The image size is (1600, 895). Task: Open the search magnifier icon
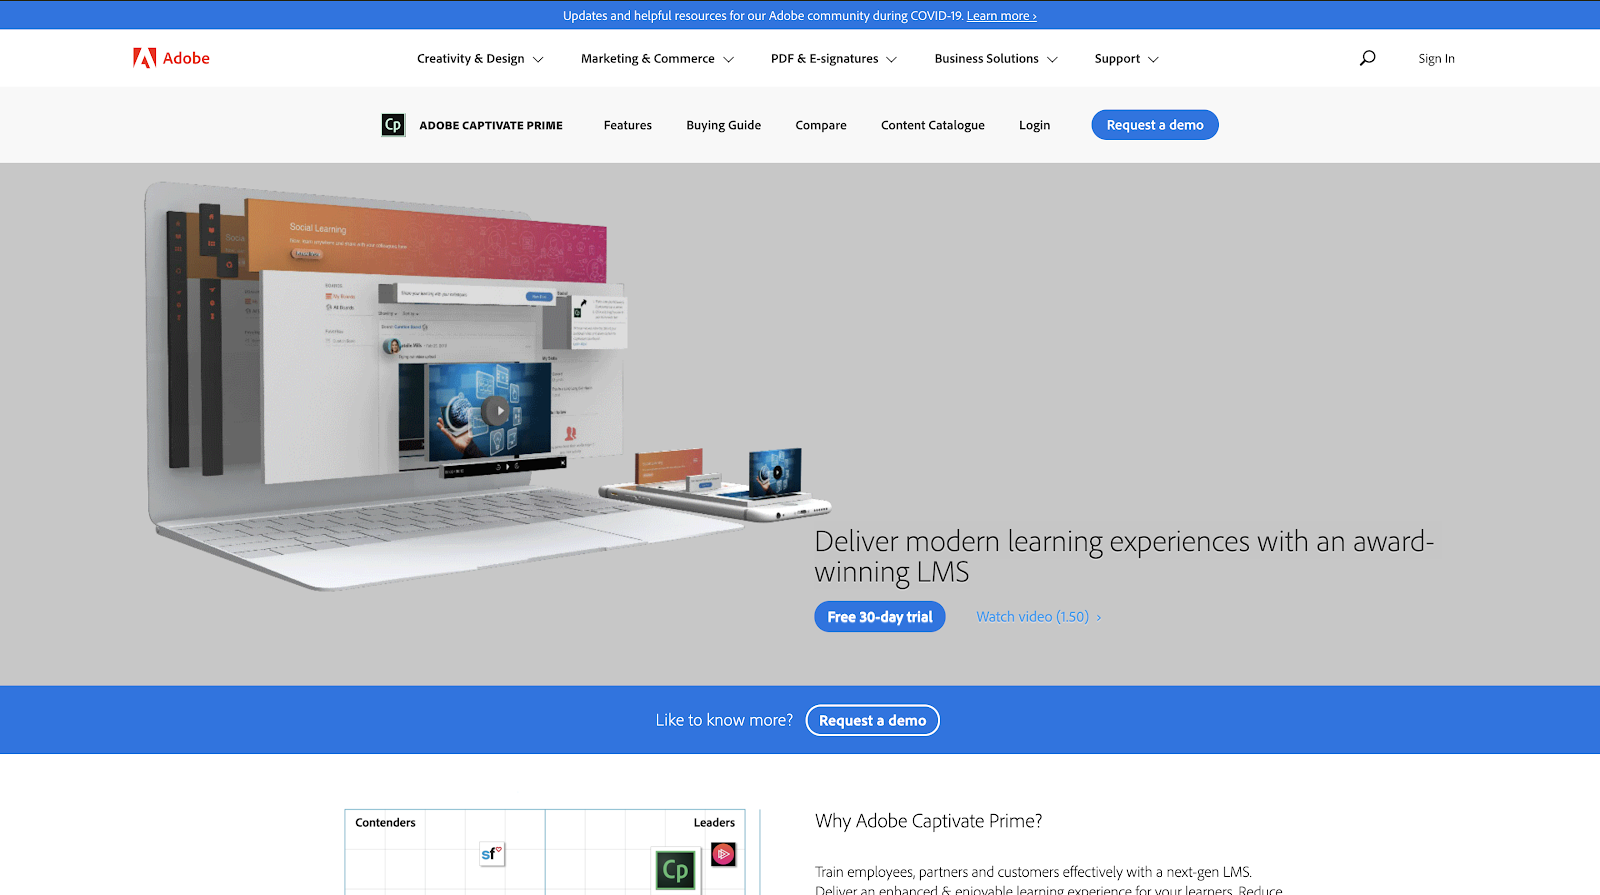pos(1367,58)
